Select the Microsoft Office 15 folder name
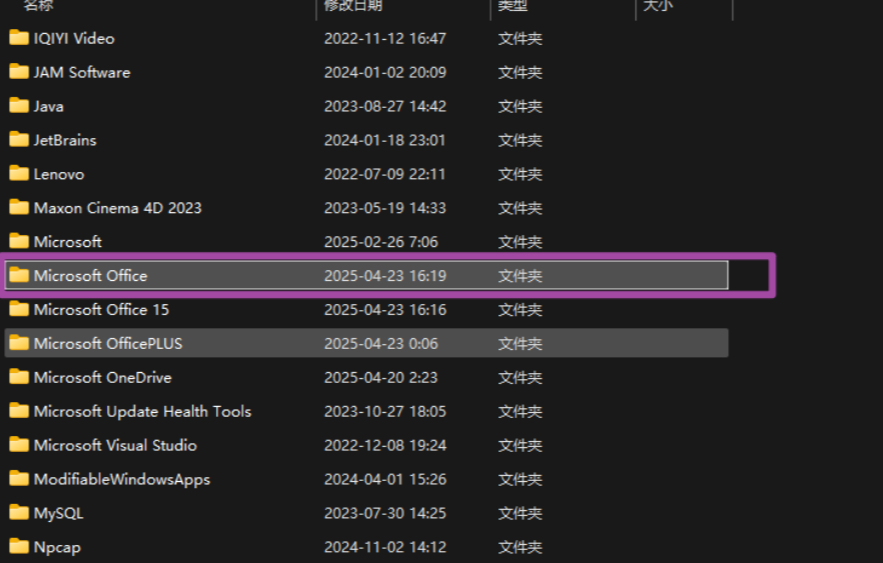Screen dimensions: 883x563 click(101, 309)
